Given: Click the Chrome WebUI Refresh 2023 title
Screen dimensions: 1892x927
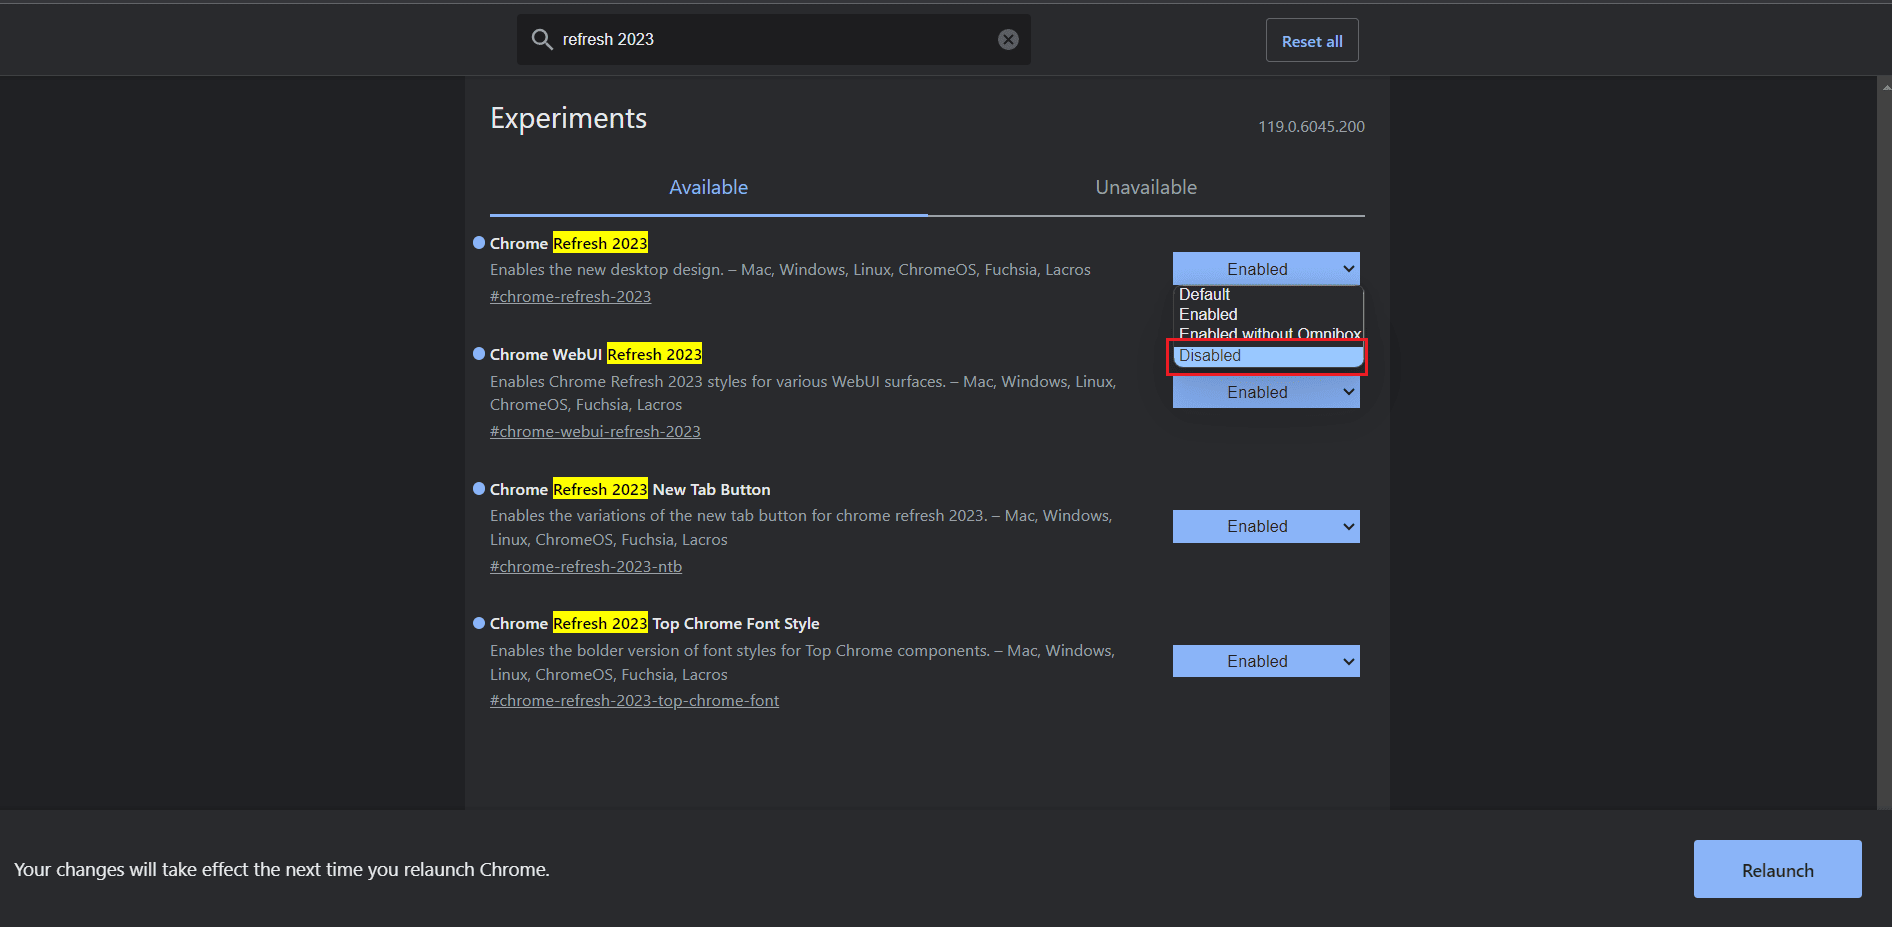Looking at the screenshot, I should tap(596, 355).
